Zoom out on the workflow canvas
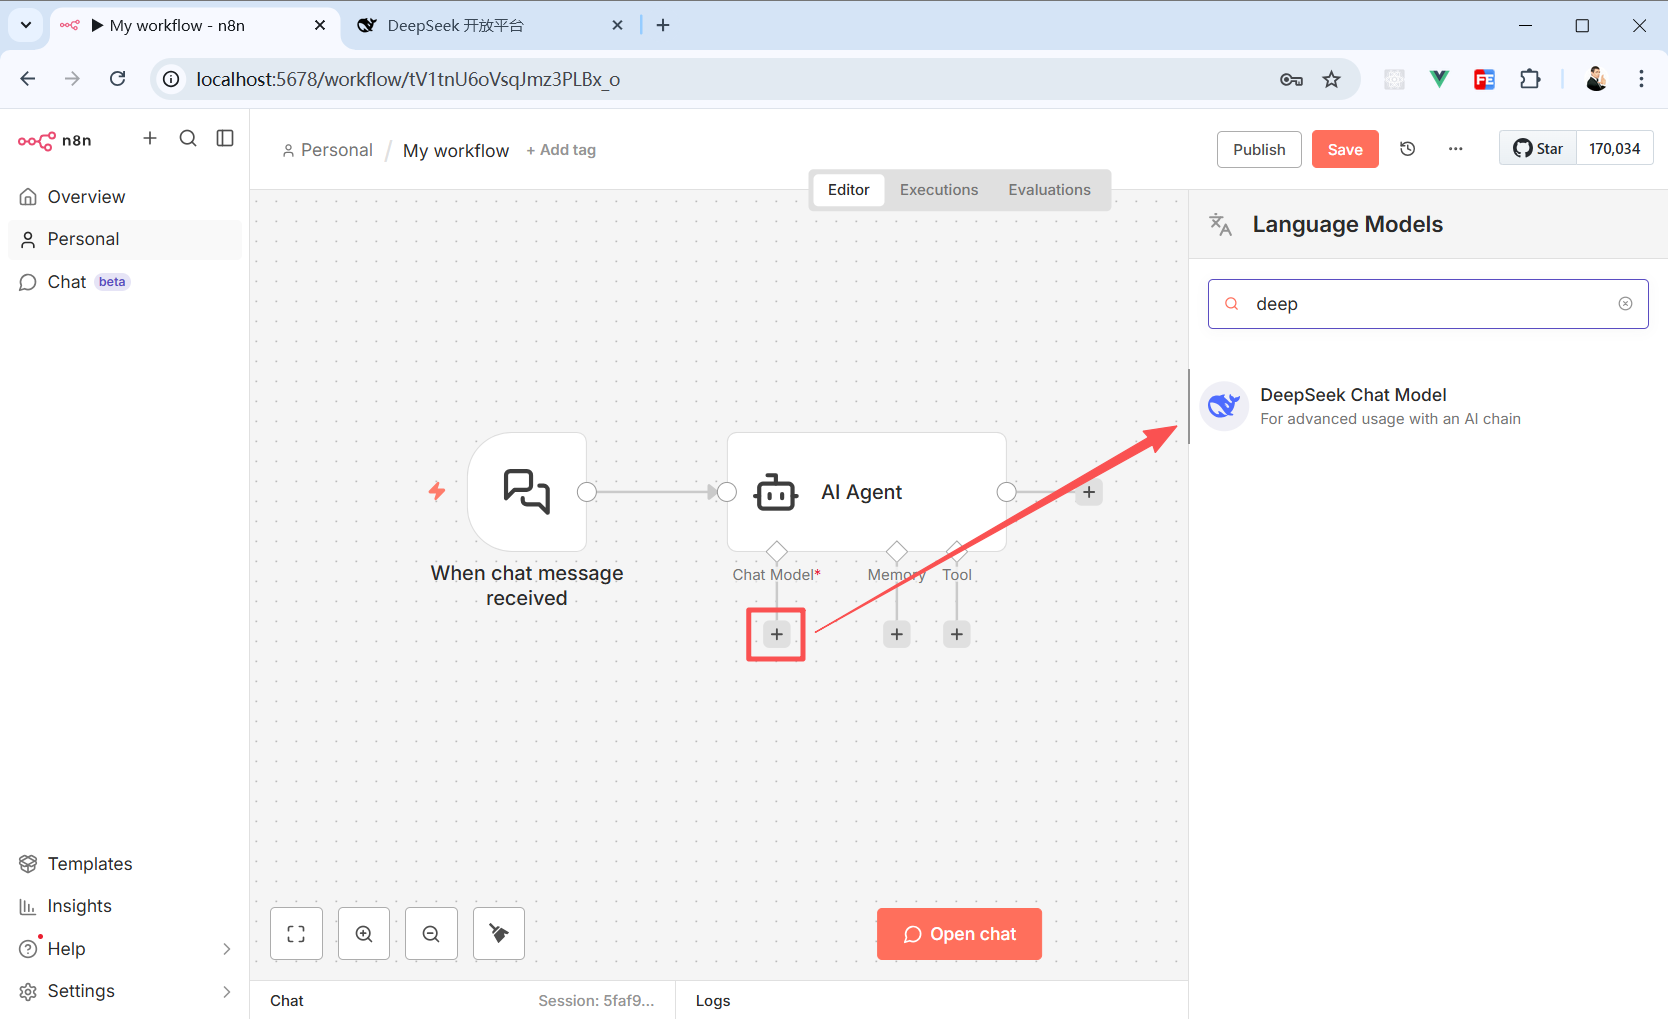The width and height of the screenshot is (1668, 1019). tap(431, 934)
